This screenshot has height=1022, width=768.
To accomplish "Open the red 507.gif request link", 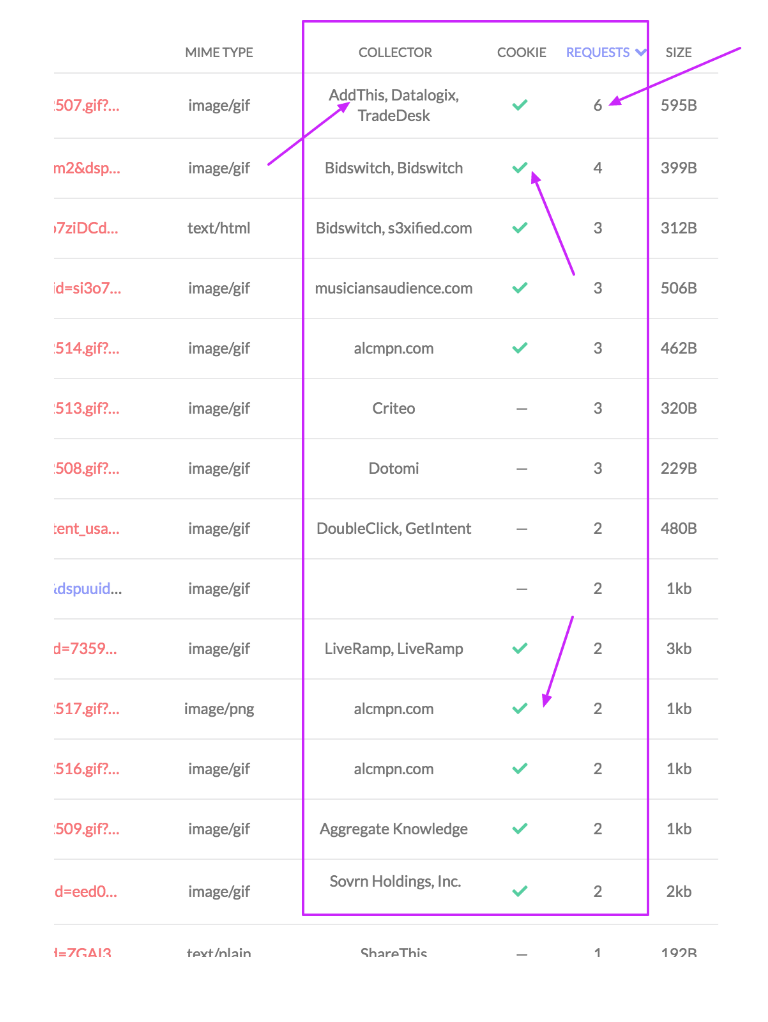I will (87, 104).
